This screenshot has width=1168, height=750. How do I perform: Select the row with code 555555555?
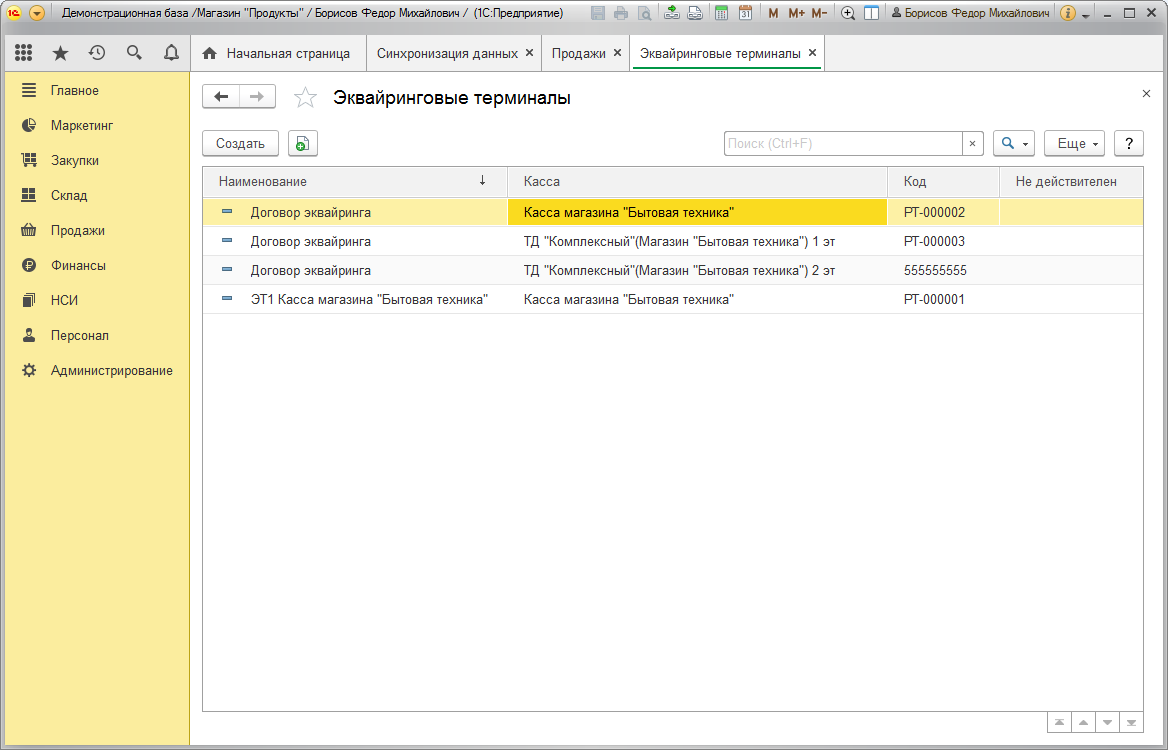(x=673, y=270)
